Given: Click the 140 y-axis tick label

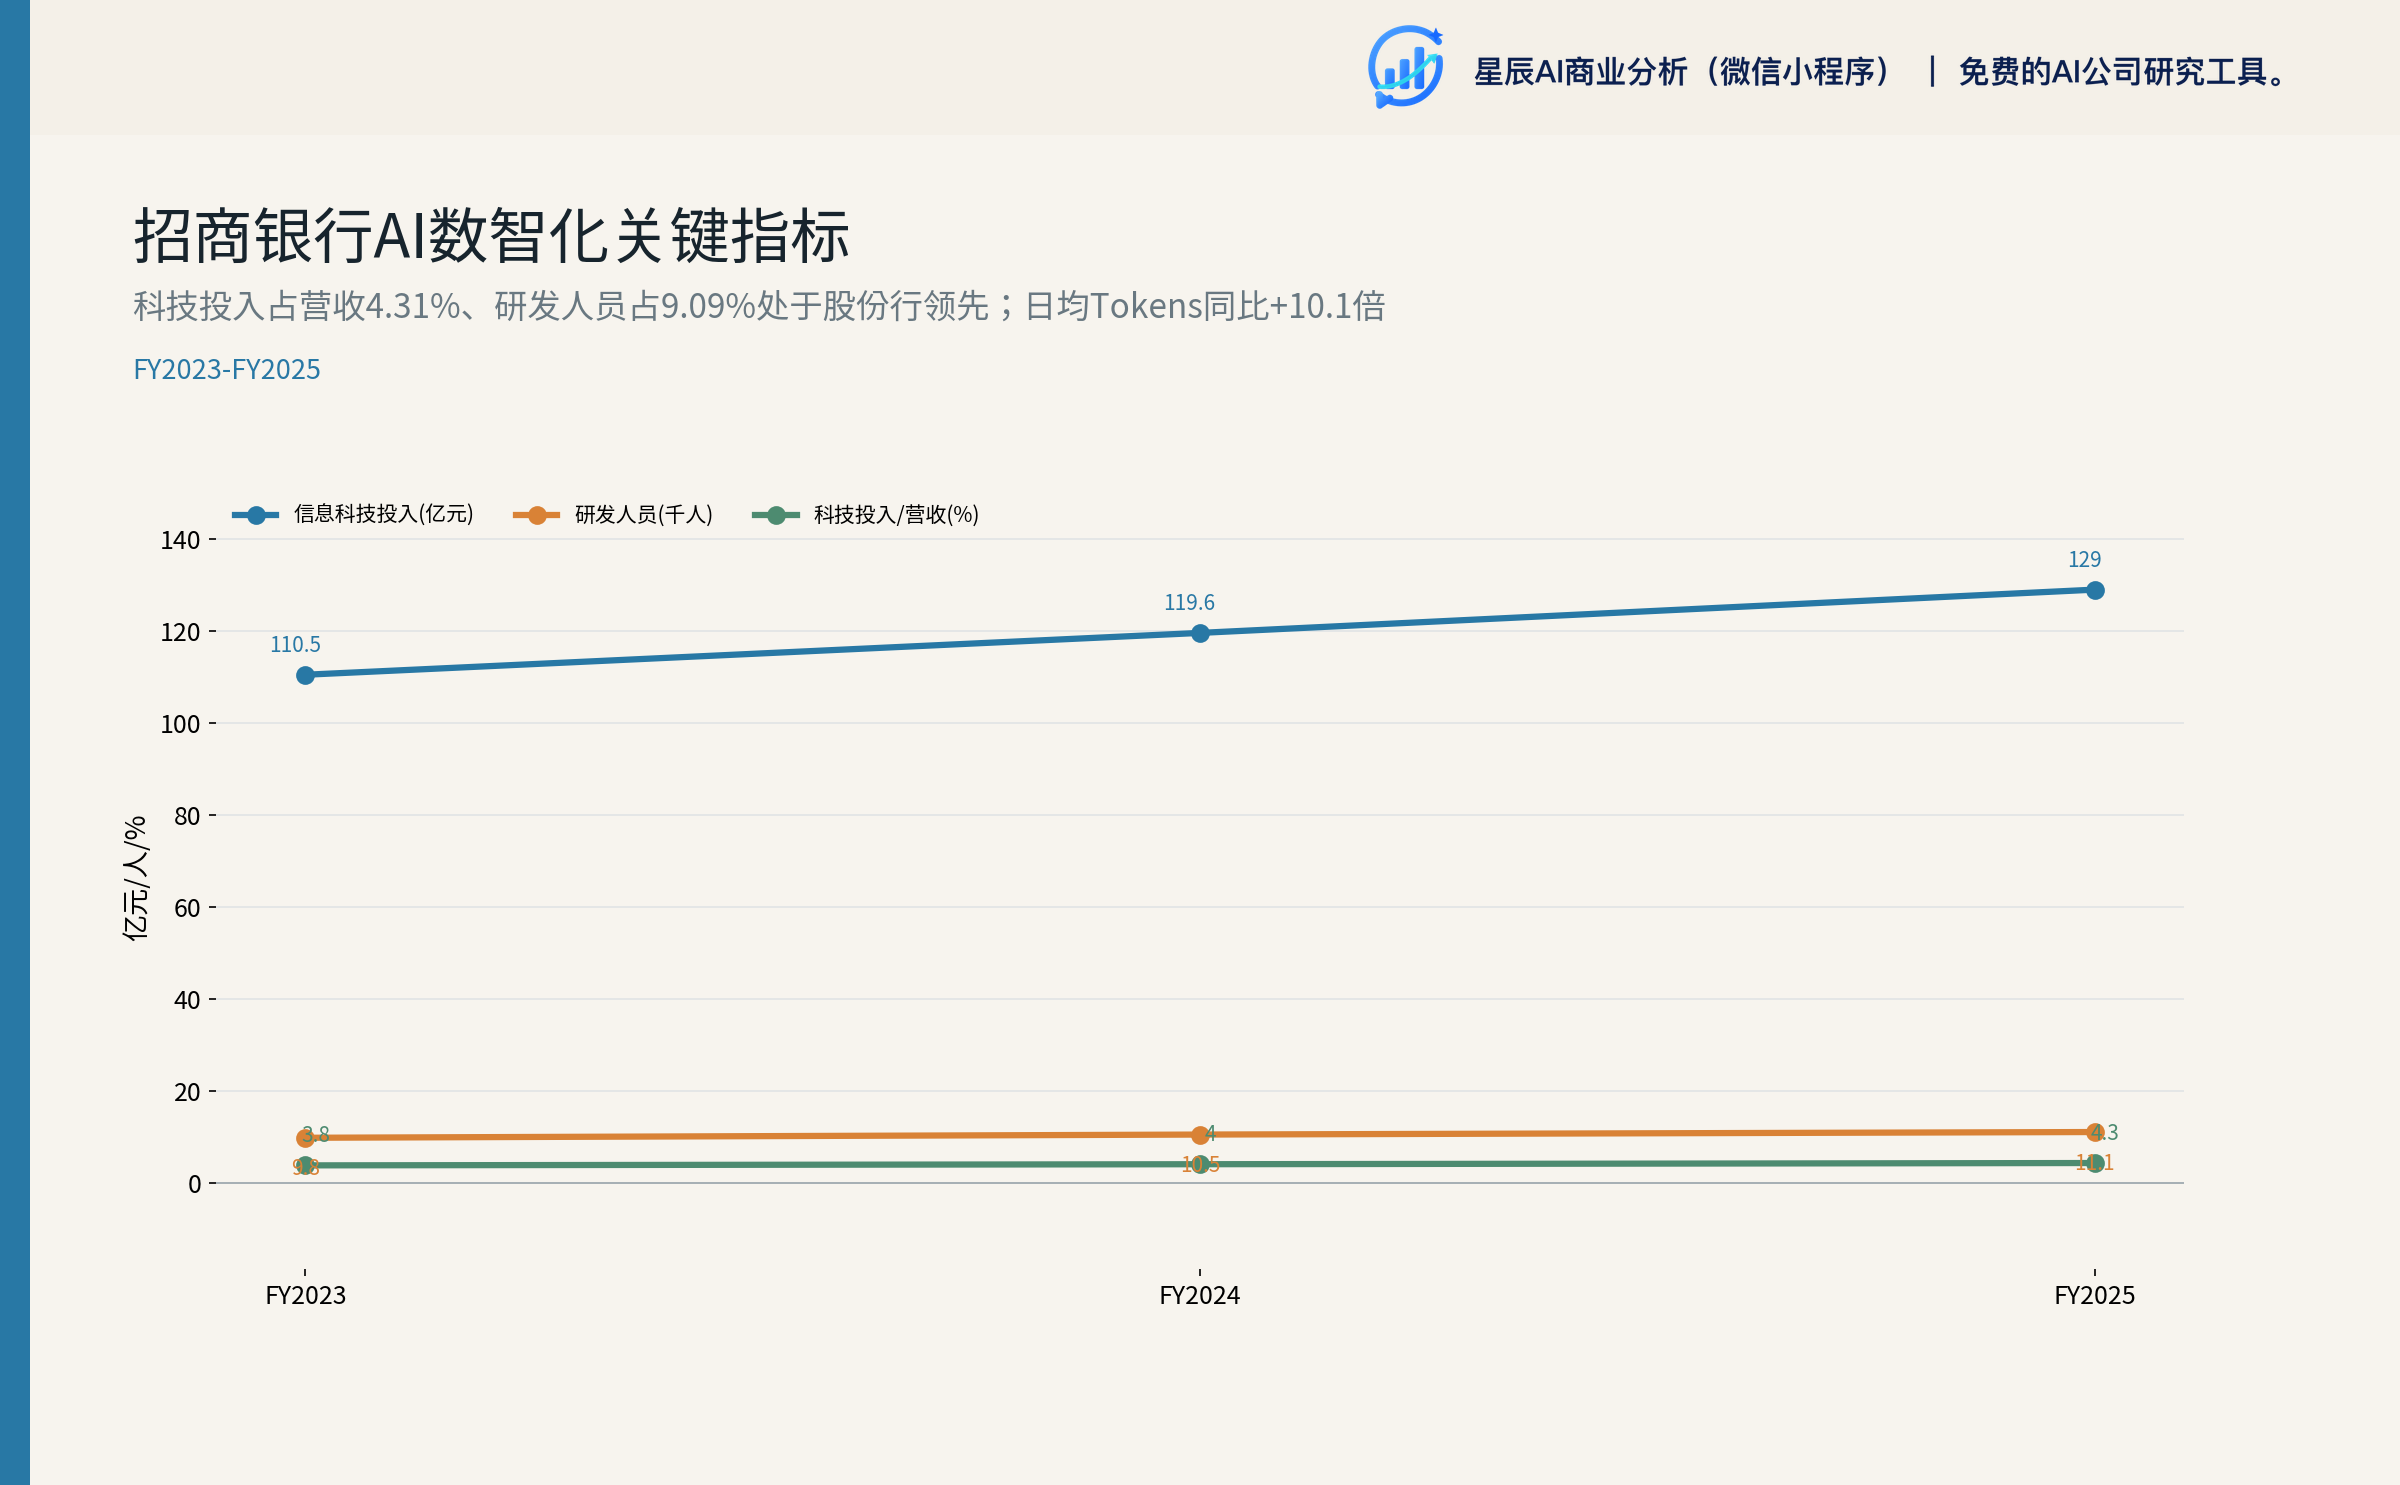Looking at the screenshot, I should pos(180,540).
